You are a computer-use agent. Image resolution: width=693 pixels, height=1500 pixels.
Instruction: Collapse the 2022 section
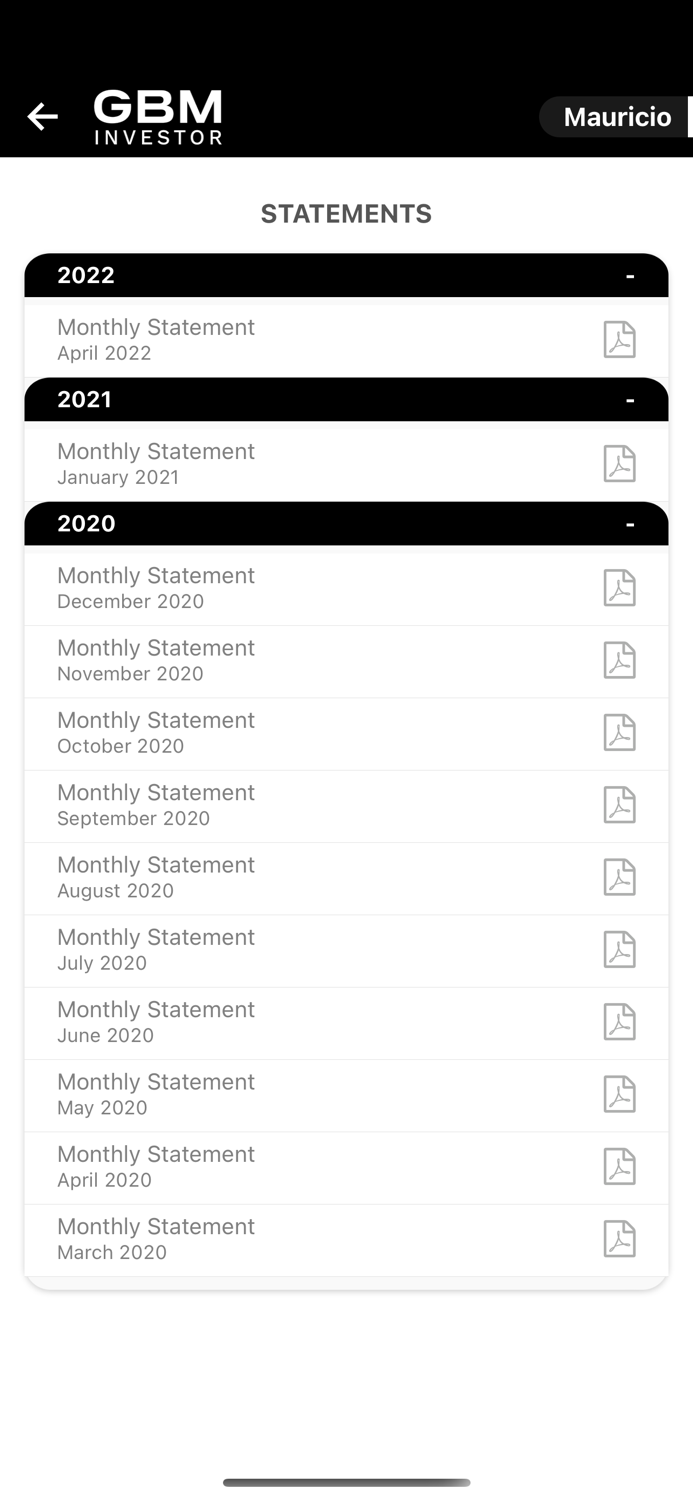(x=630, y=275)
